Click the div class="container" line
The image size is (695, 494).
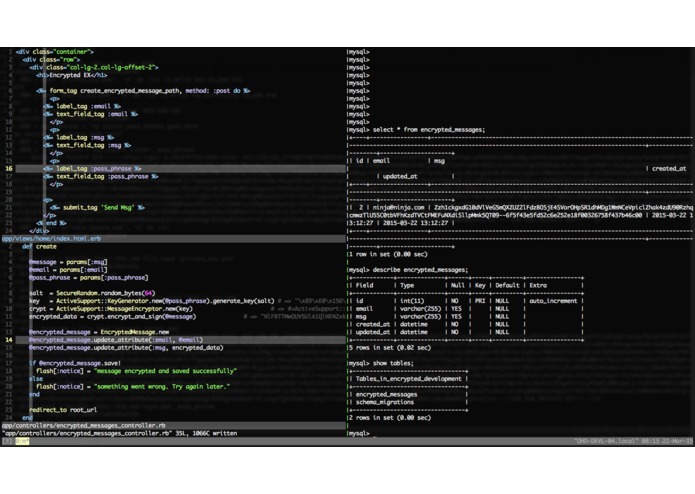pyautogui.click(x=55, y=52)
